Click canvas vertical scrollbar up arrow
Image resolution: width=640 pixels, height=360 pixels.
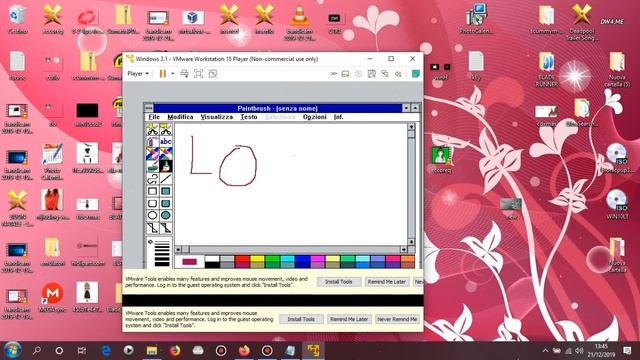click(411, 127)
